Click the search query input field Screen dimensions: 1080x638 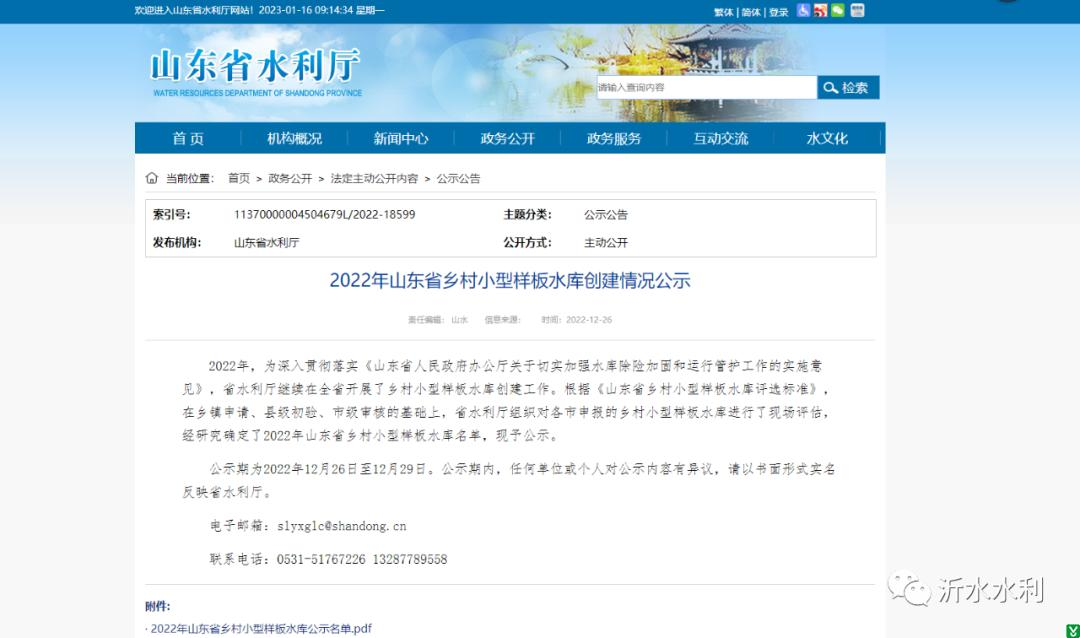point(706,88)
